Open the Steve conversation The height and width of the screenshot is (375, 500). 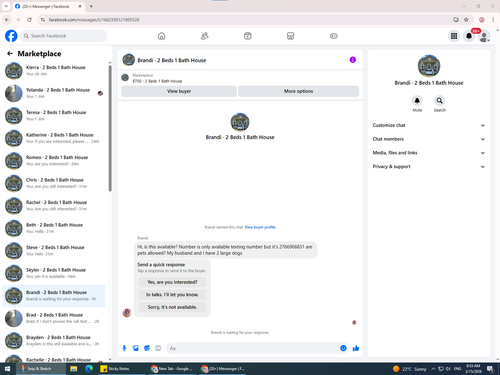click(x=54, y=251)
